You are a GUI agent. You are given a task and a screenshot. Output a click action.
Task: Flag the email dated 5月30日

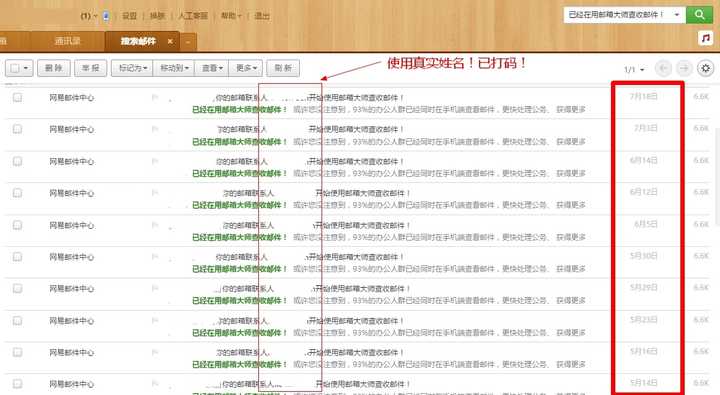pyautogui.click(x=155, y=256)
